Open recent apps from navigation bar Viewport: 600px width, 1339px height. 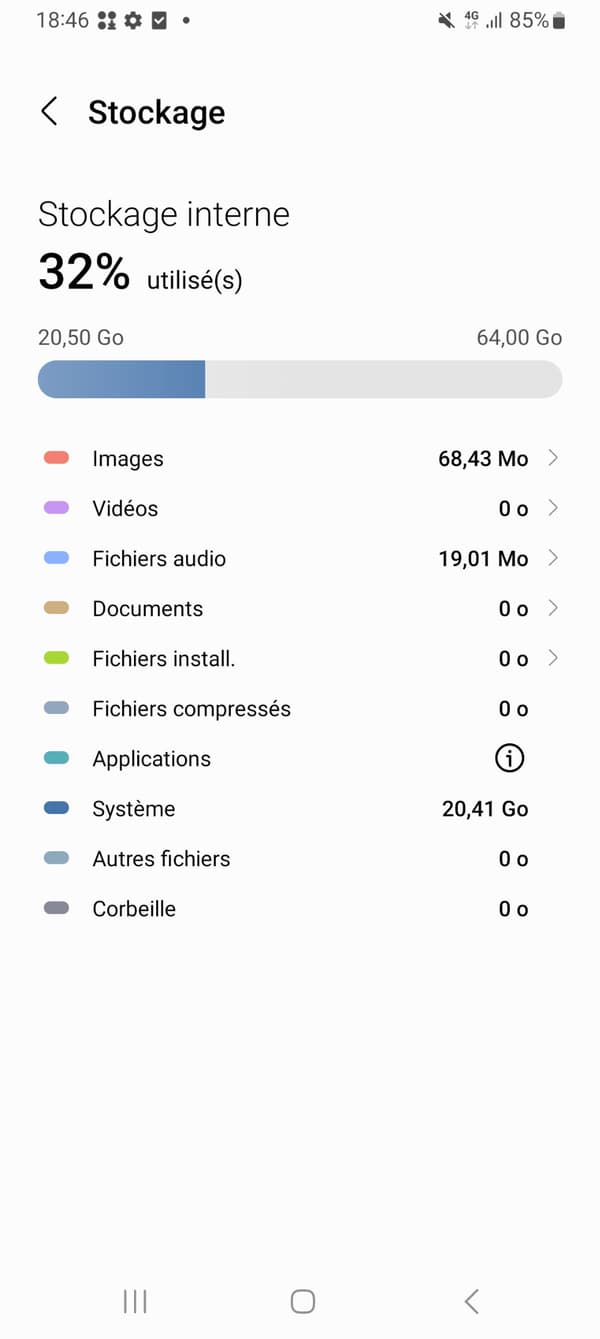point(135,1301)
